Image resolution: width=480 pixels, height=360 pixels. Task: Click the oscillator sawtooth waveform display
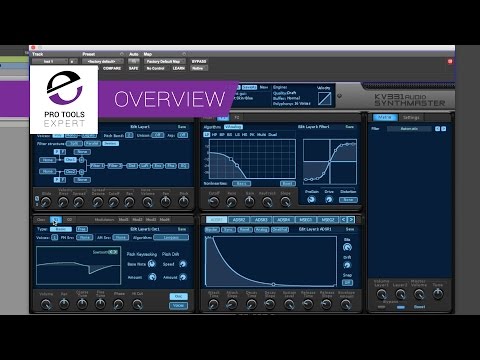[x=78, y=265]
